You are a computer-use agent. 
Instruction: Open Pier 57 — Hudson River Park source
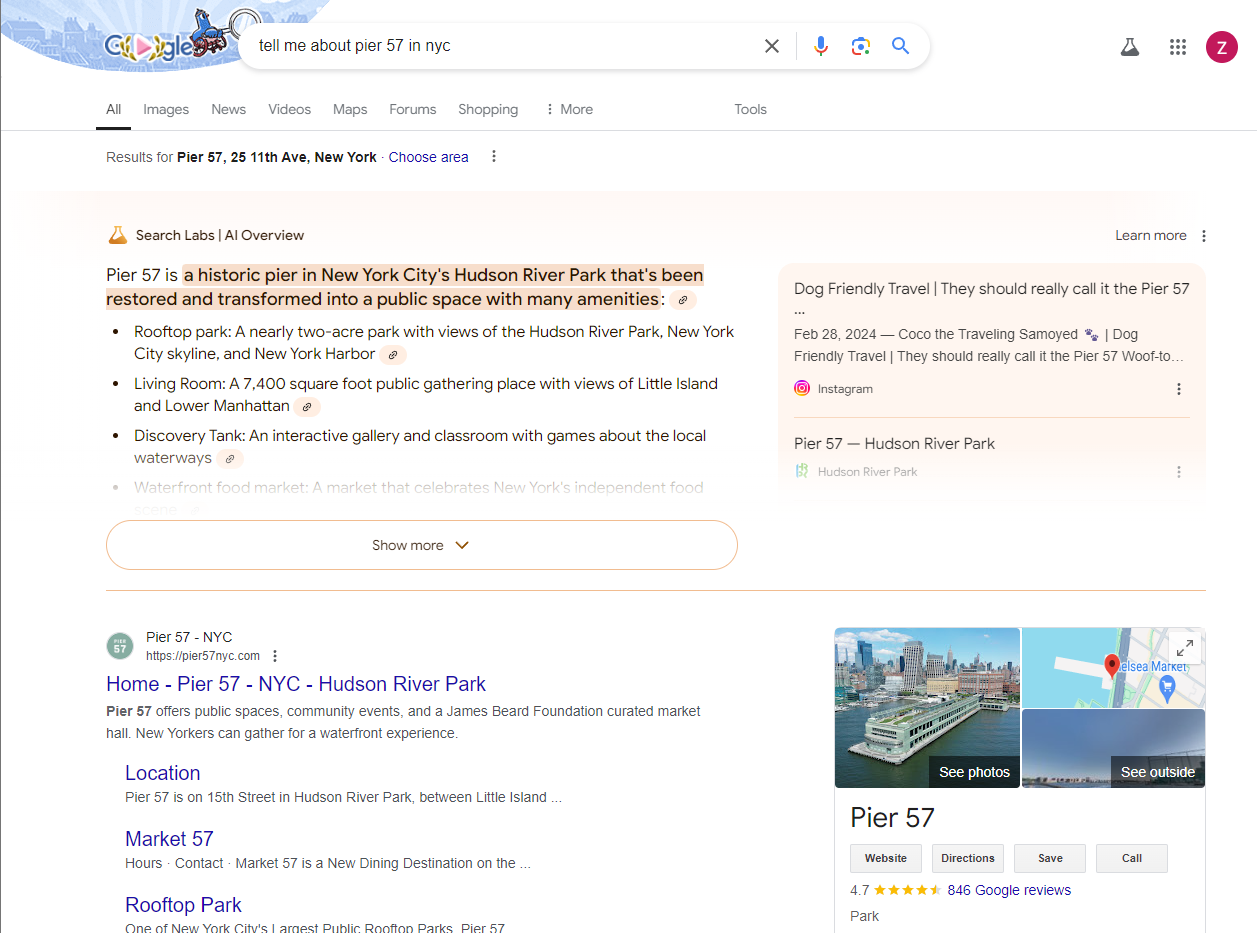[894, 444]
